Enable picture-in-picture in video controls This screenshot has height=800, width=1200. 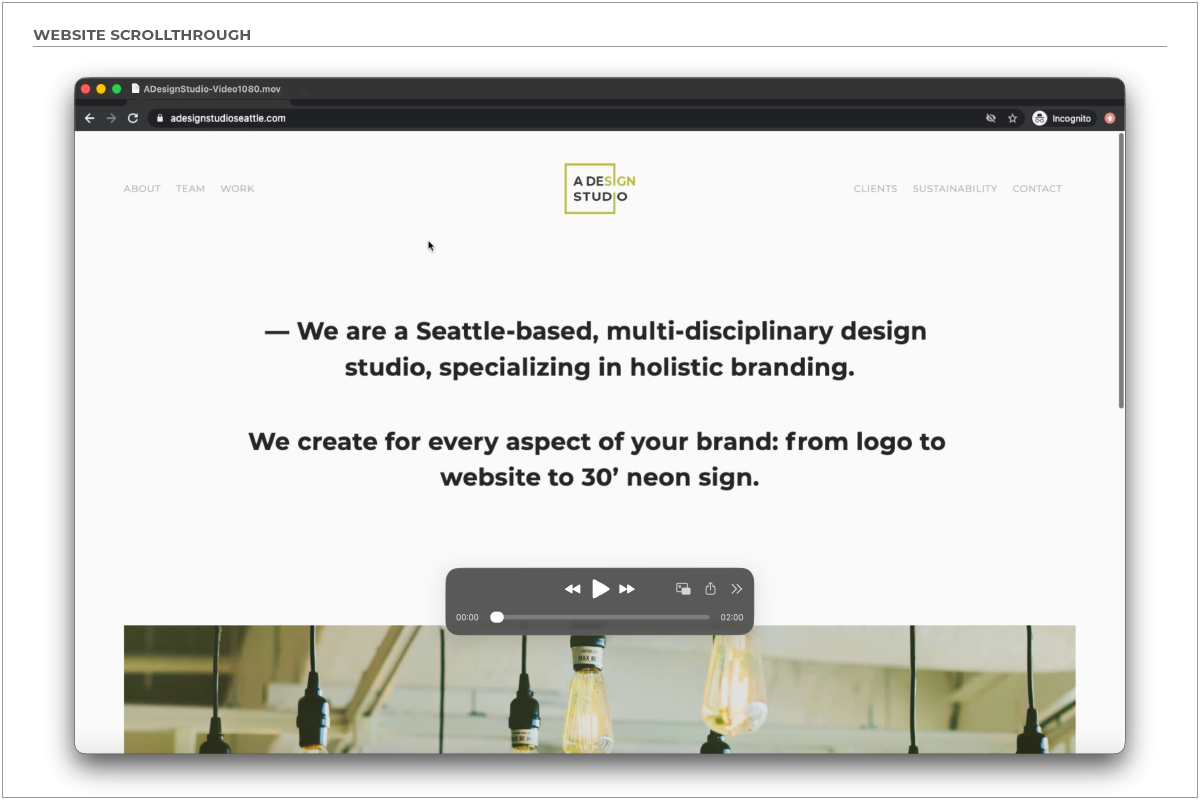tap(683, 589)
